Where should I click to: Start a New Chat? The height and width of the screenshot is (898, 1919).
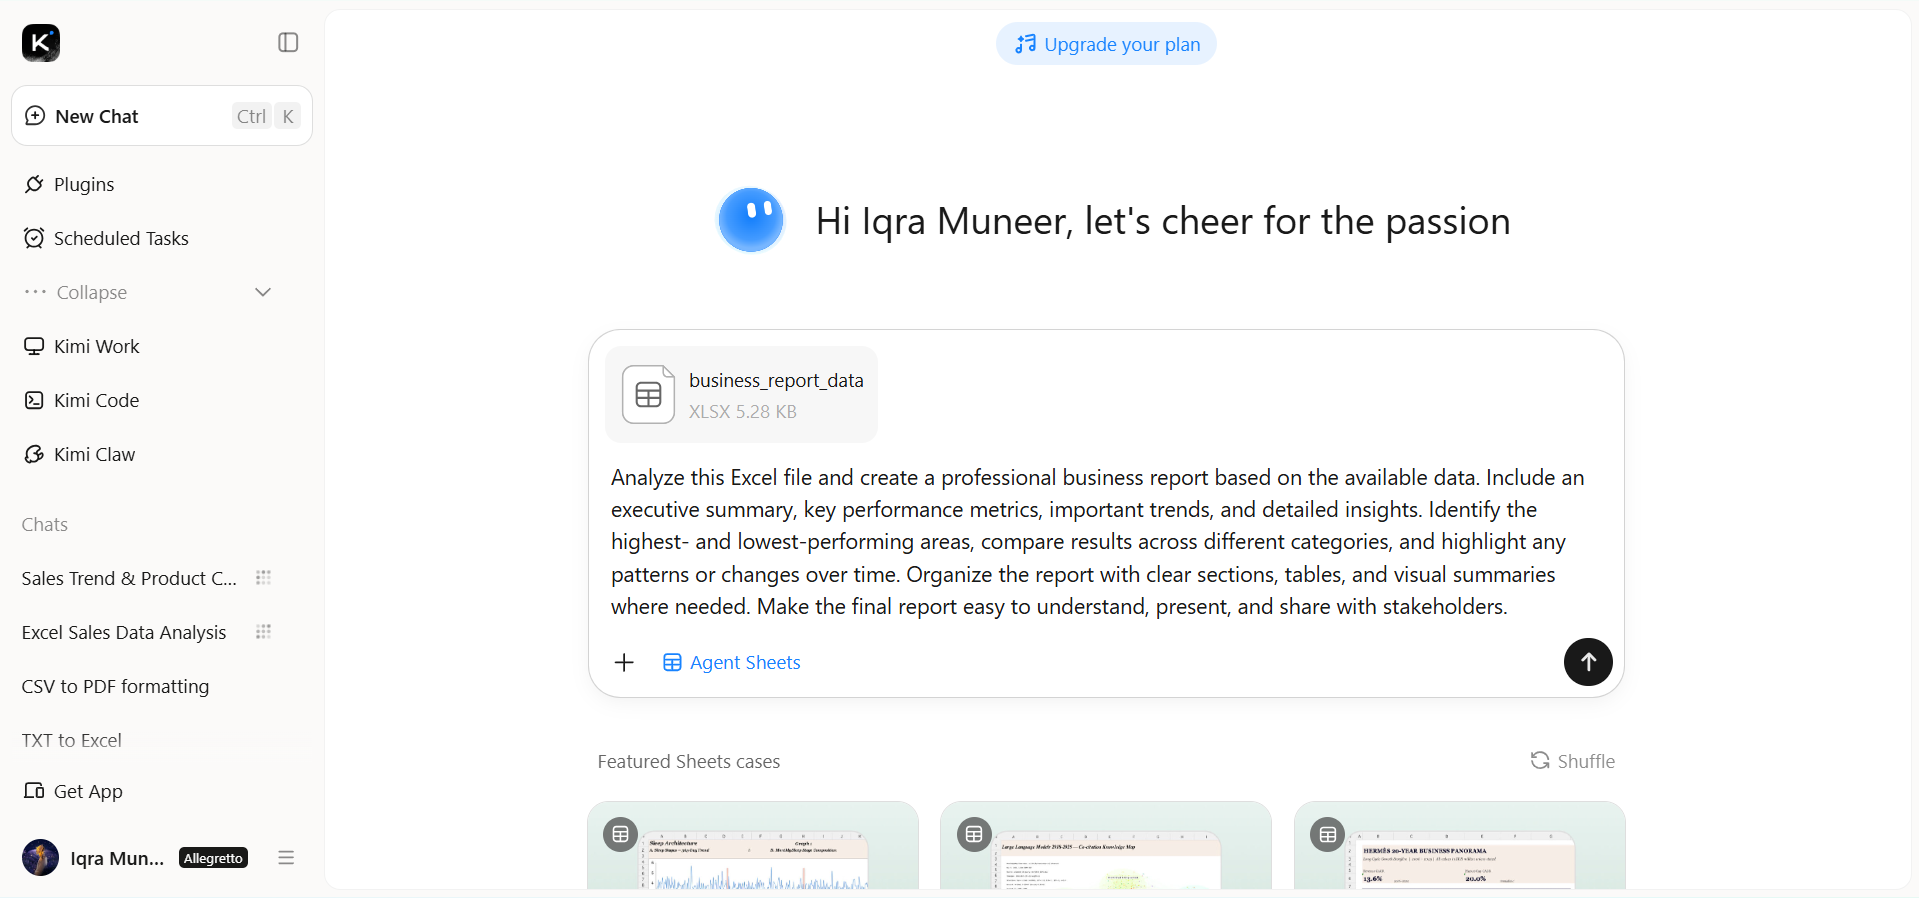click(x=162, y=116)
